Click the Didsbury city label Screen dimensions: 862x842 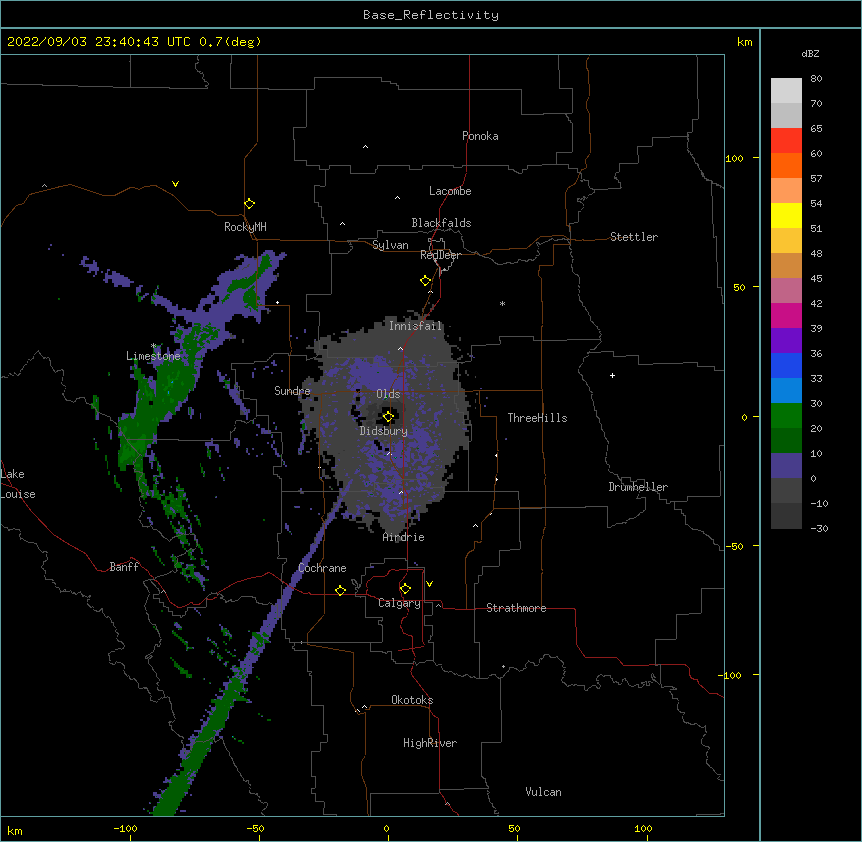[x=383, y=431]
